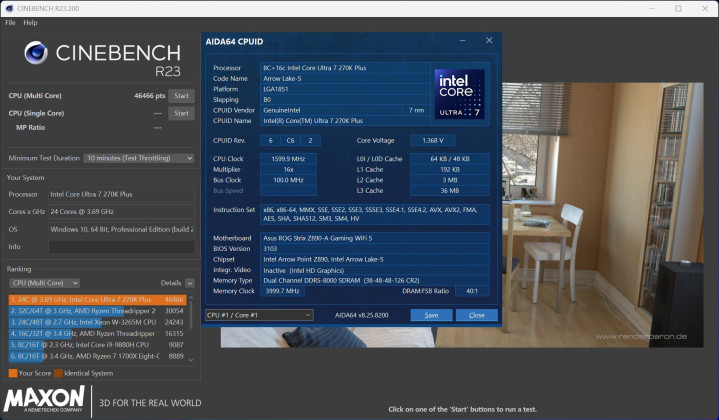Click the Save button in AIDA64
The width and height of the screenshot is (719, 420).
pyautogui.click(x=431, y=315)
